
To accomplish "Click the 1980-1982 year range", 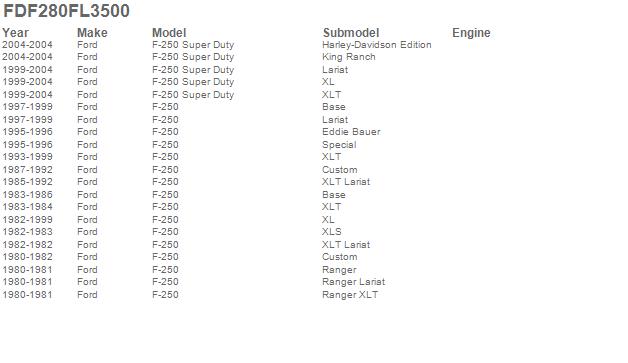I will [x=27, y=257].
